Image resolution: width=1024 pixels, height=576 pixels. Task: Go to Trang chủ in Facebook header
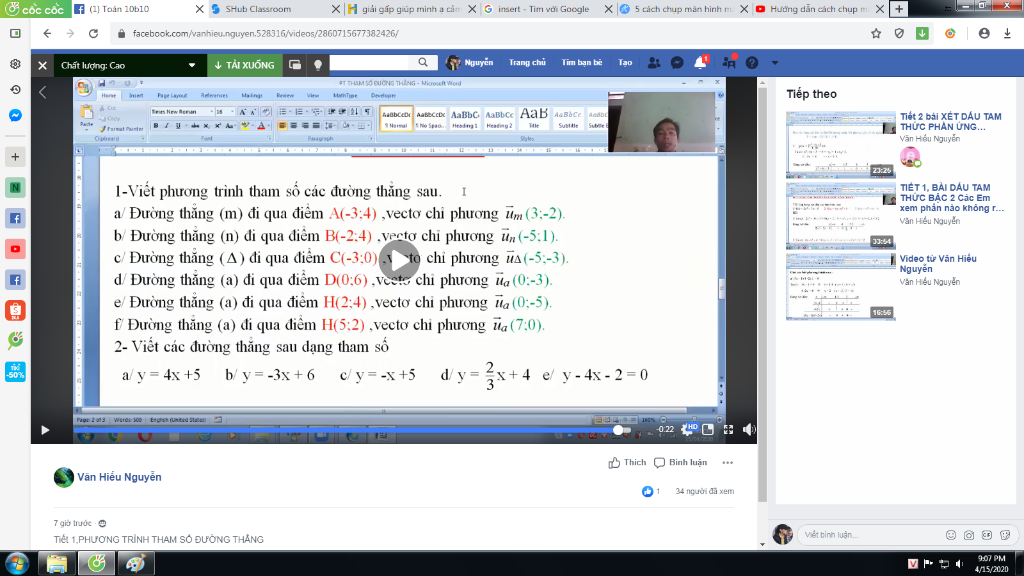pyautogui.click(x=527, y=63)
